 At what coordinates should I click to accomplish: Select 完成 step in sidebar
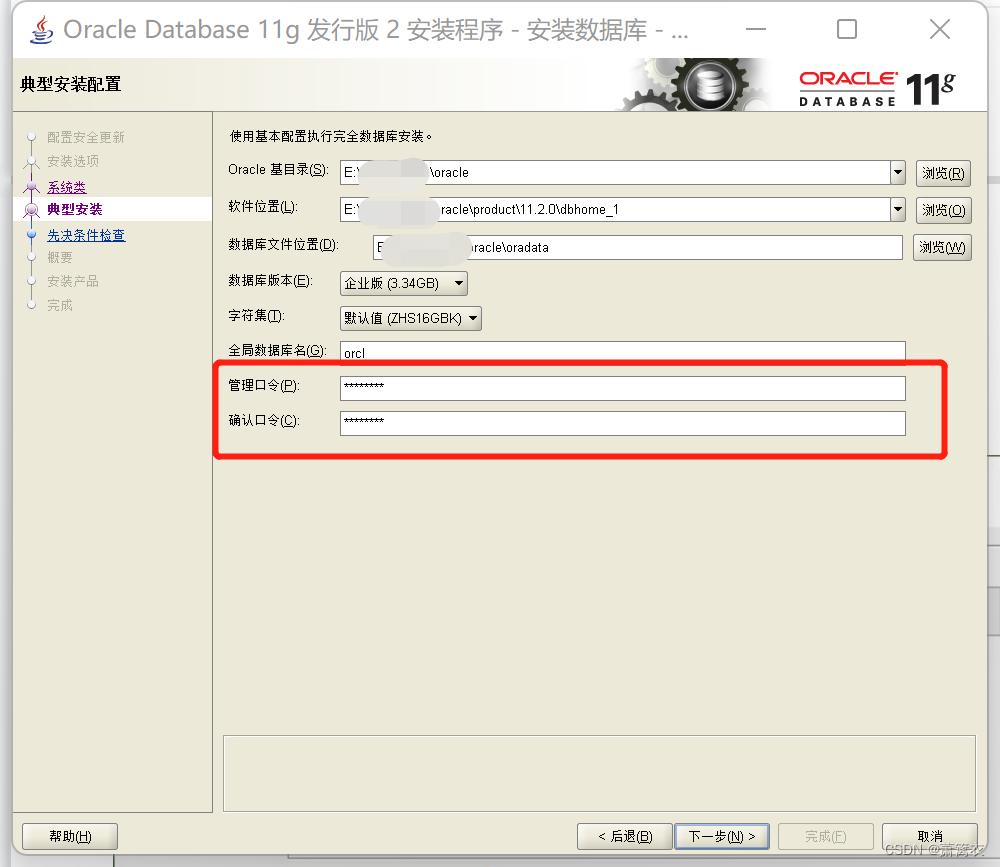coord(60,306)
